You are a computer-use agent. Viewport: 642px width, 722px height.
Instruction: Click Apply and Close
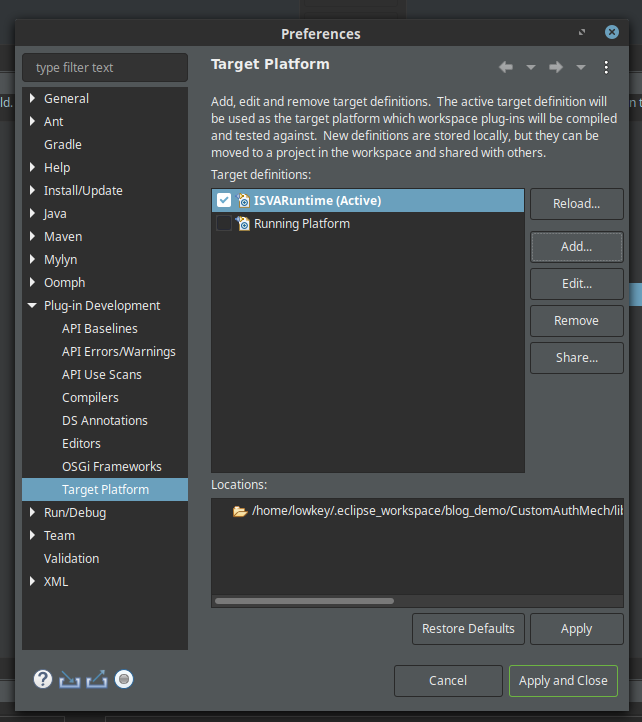click(x=563, y=681)
